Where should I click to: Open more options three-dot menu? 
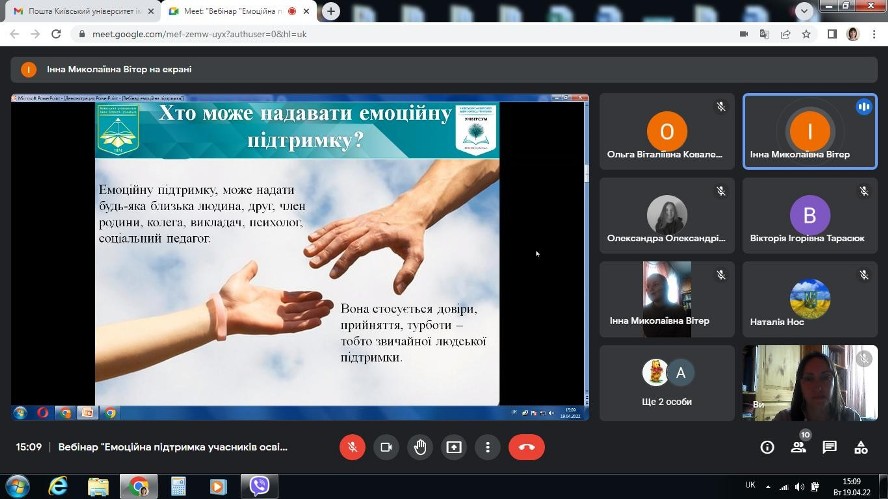coord(488,447)
